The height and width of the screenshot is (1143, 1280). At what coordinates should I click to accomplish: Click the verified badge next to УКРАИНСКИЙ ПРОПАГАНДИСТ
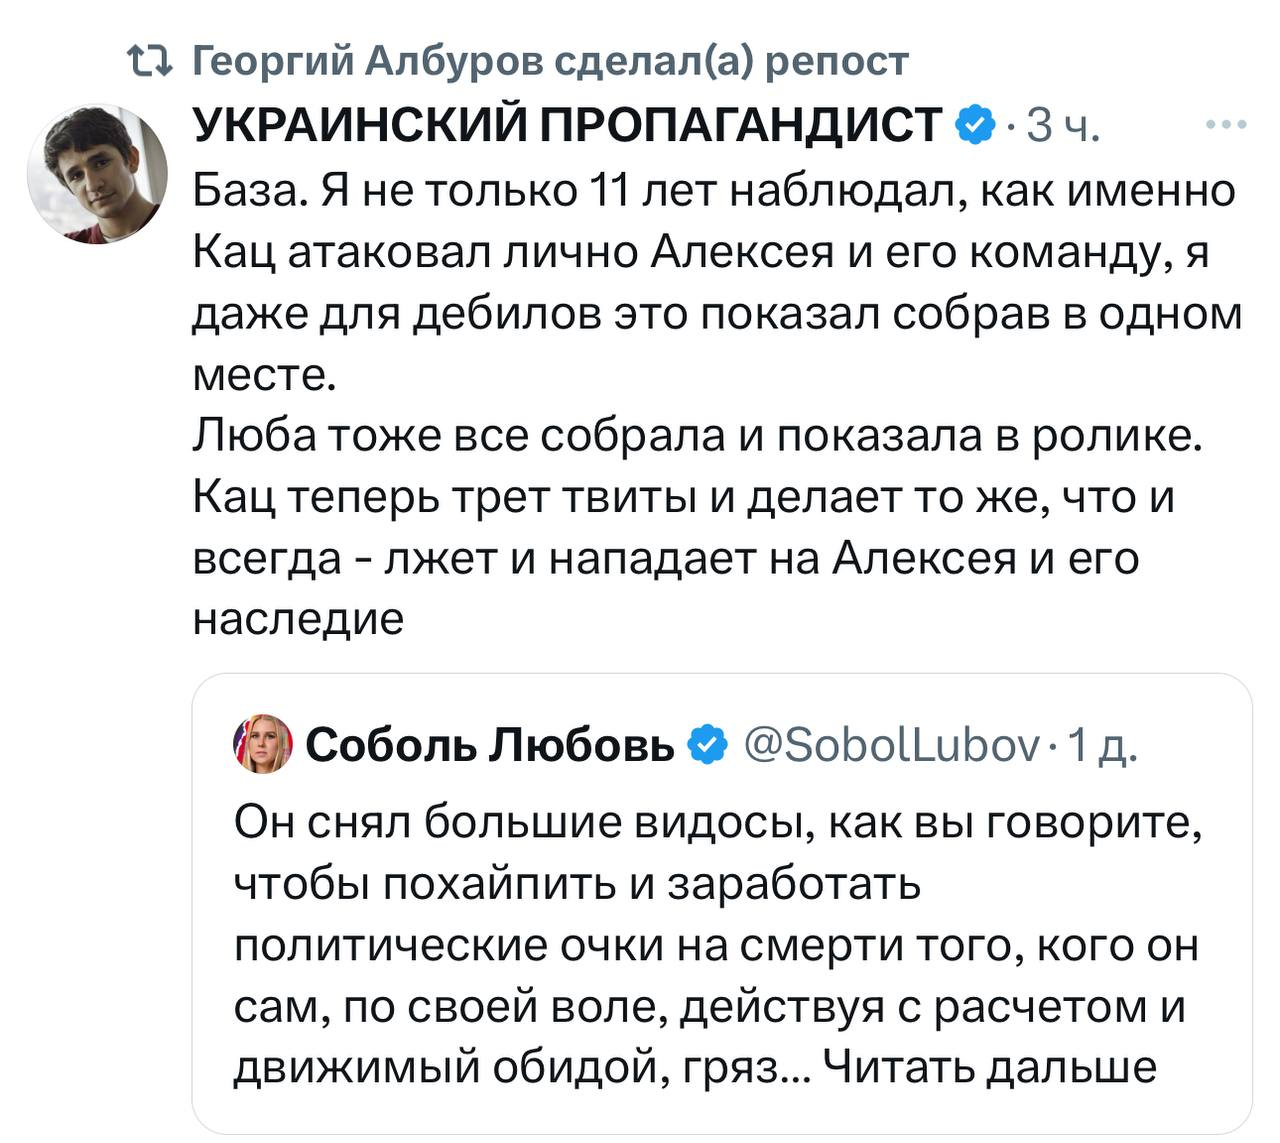(x=976, y=125)
